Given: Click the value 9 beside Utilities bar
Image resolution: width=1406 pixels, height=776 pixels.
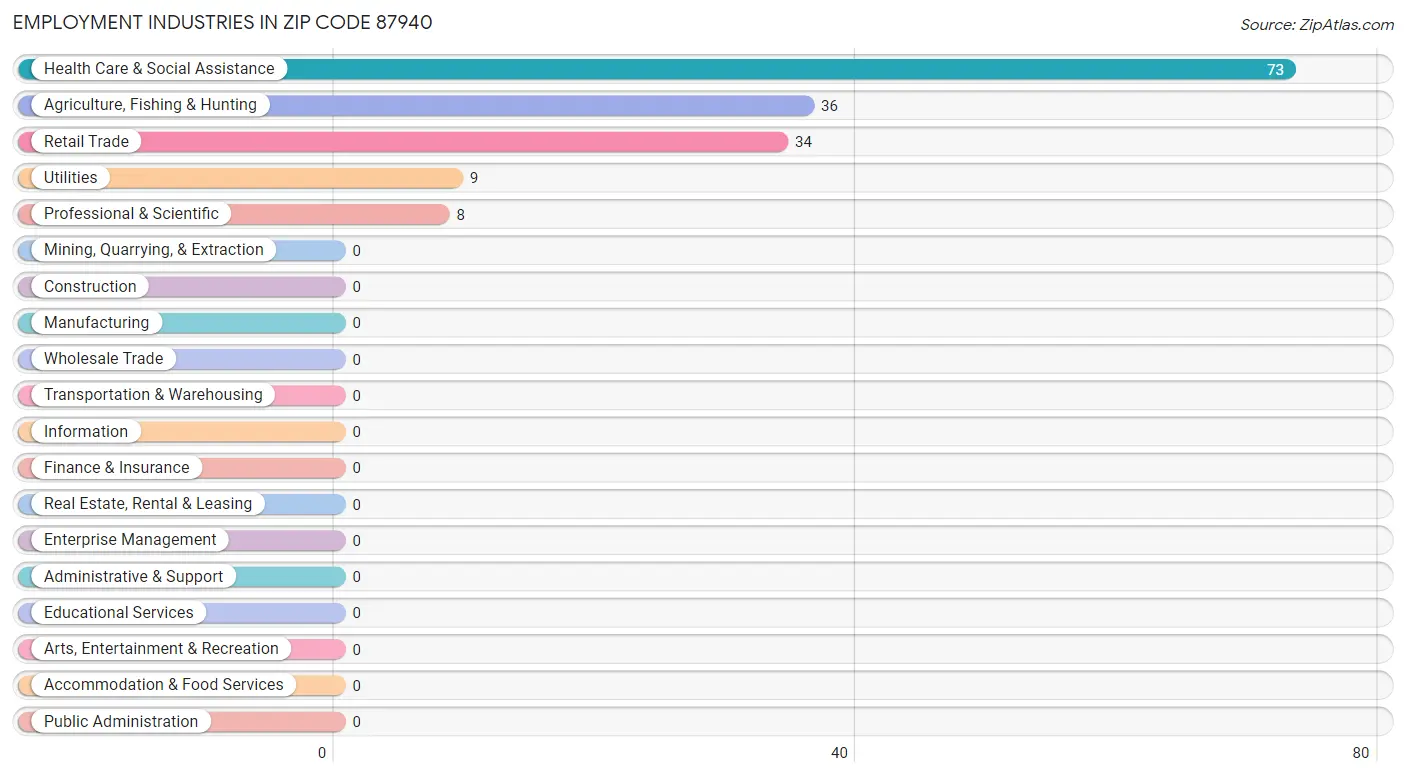Looking at the screenshot, I should point(474,178).
